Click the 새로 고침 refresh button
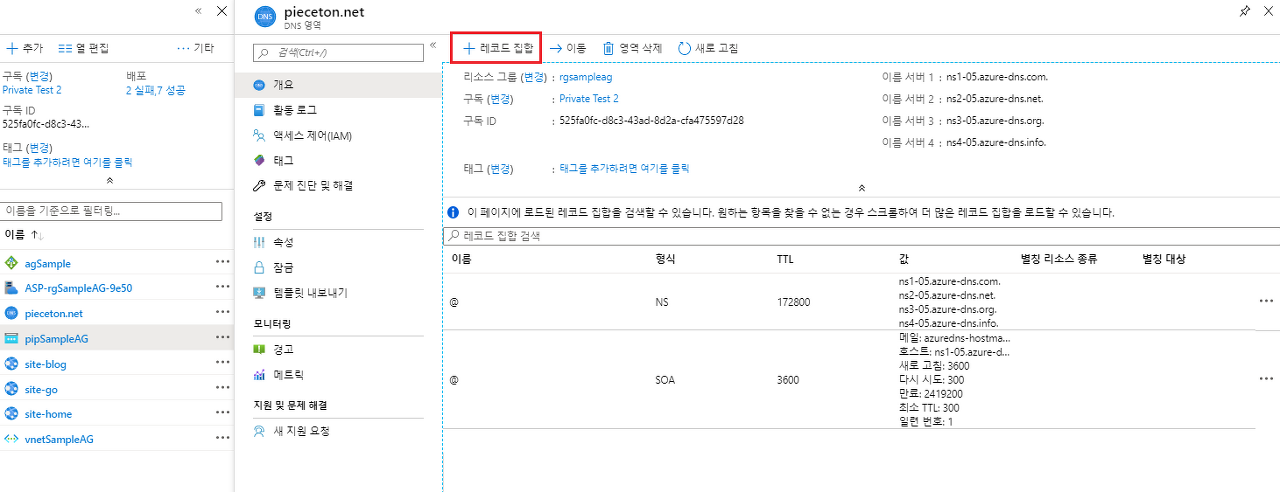 [x=708, y=47]
